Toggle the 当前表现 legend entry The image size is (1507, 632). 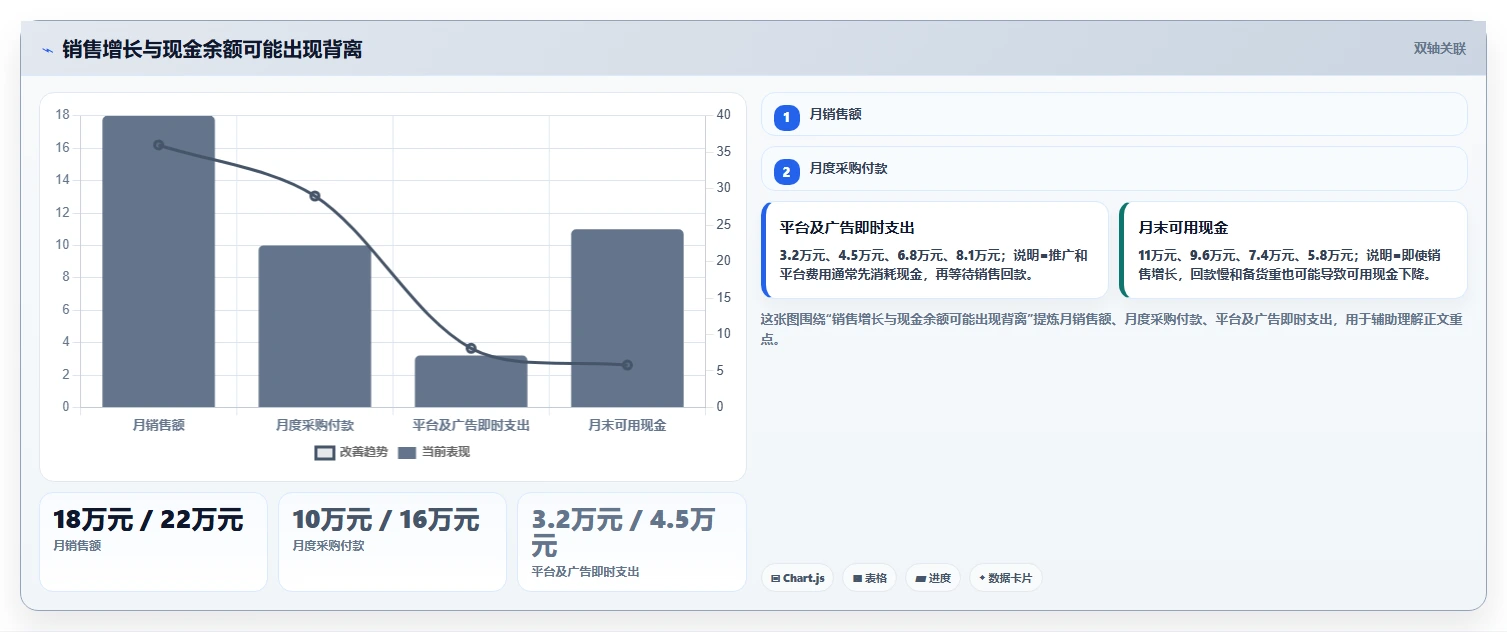[x=433, y=453]
